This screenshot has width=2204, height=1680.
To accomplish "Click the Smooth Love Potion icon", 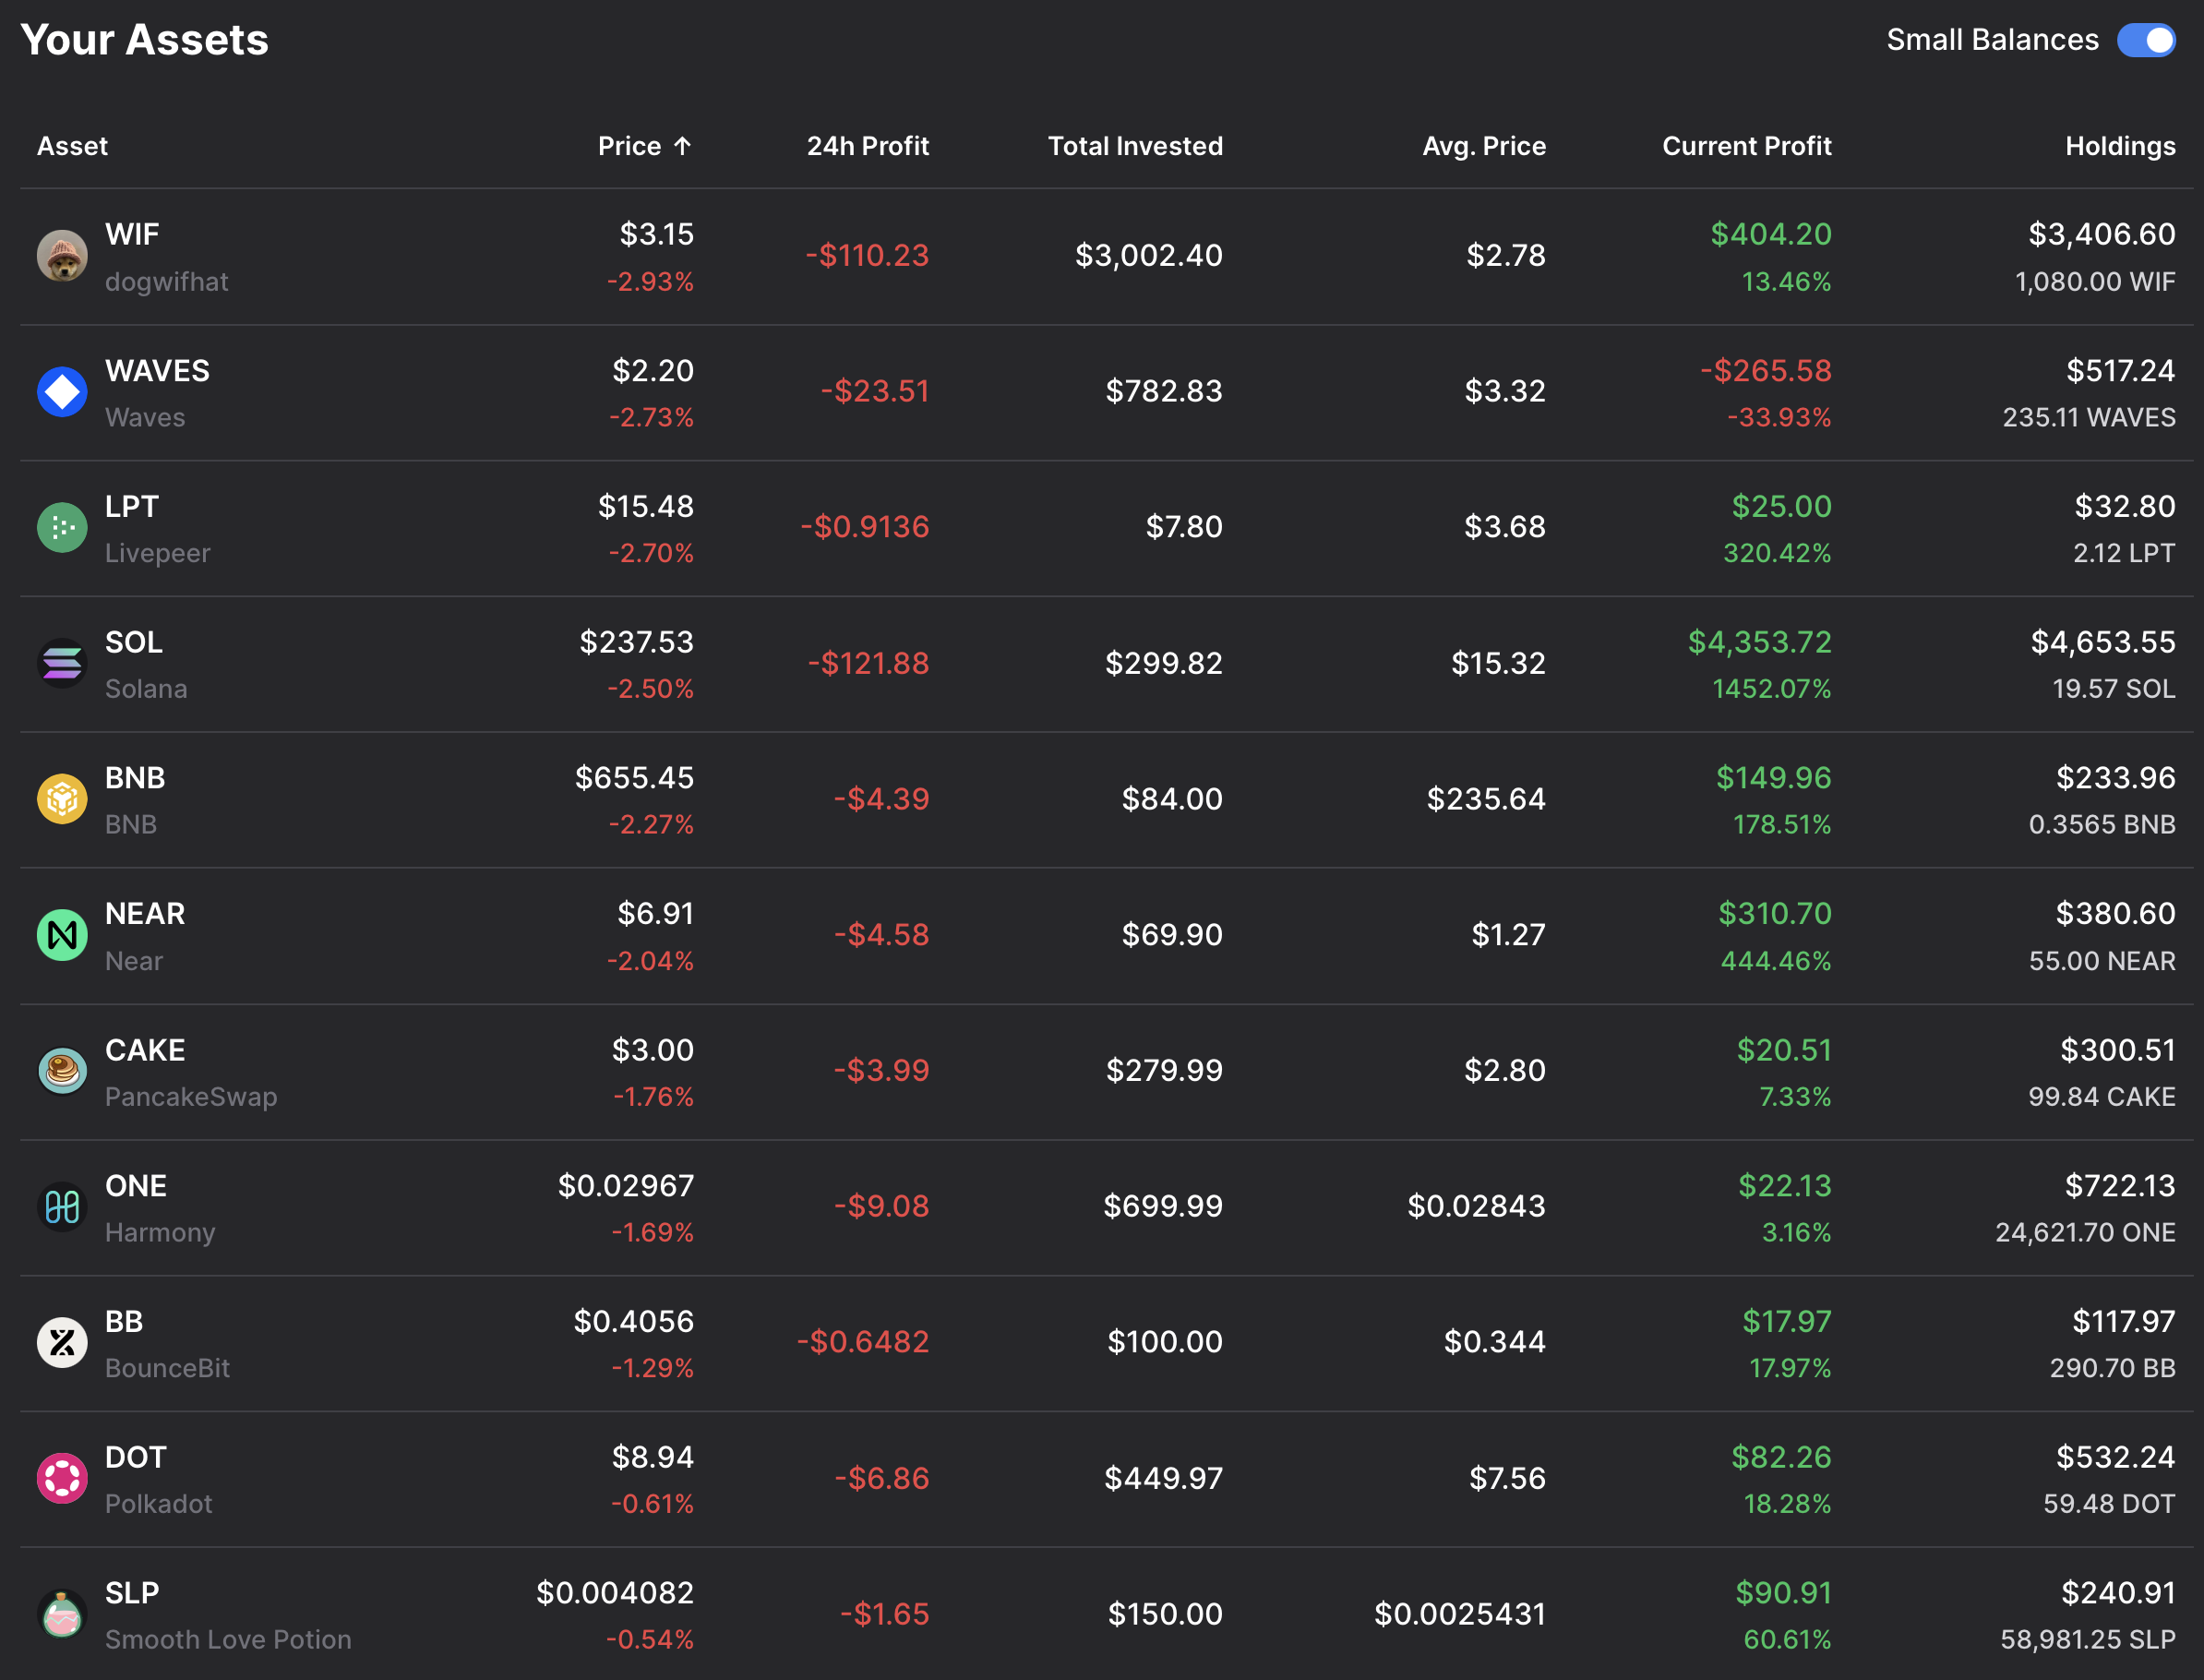I will click(x=62, y=1614).
